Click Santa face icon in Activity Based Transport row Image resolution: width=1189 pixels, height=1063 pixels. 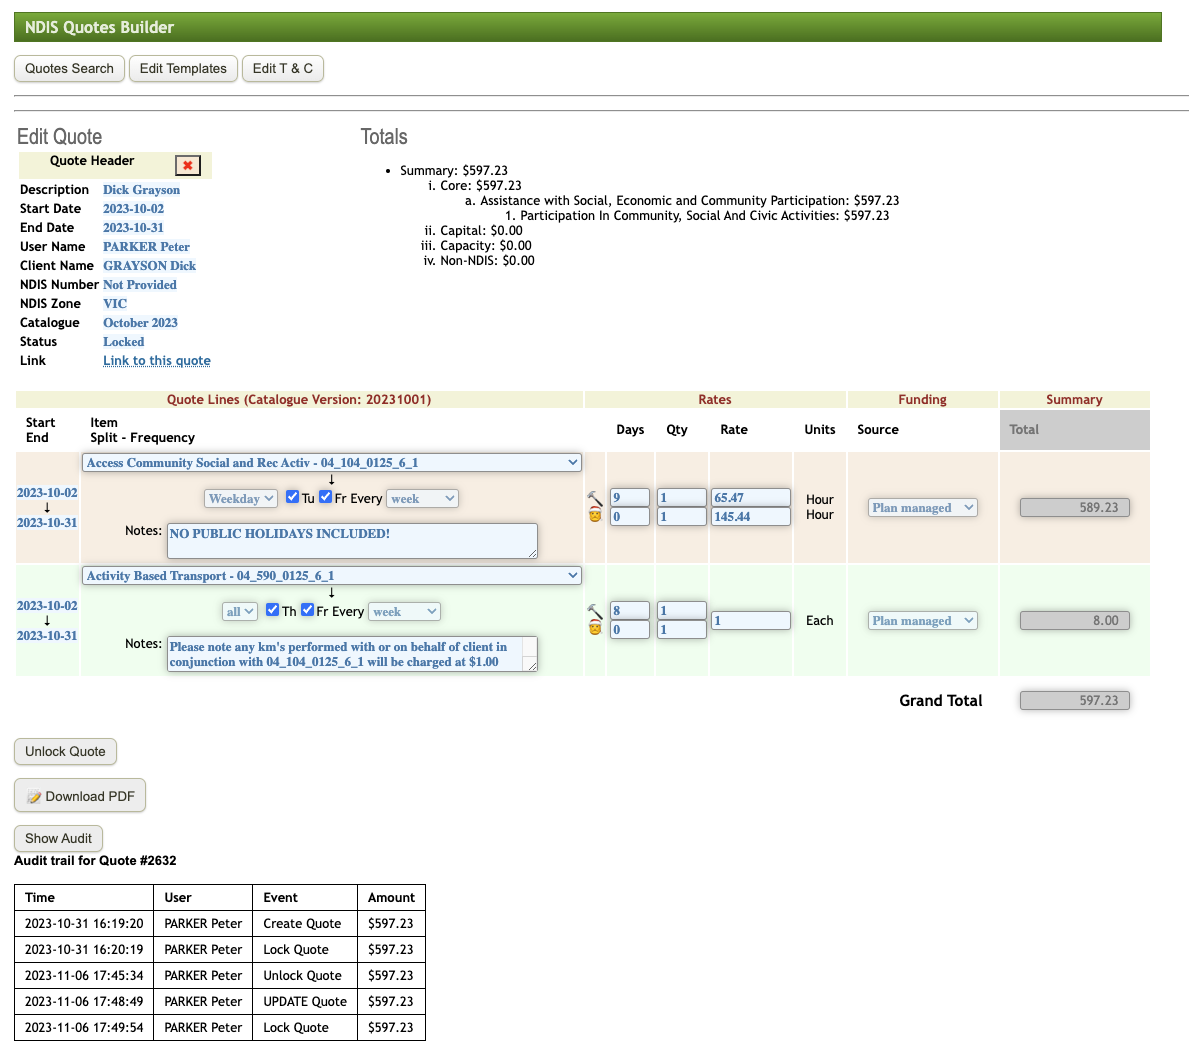[x=595, y=629]
